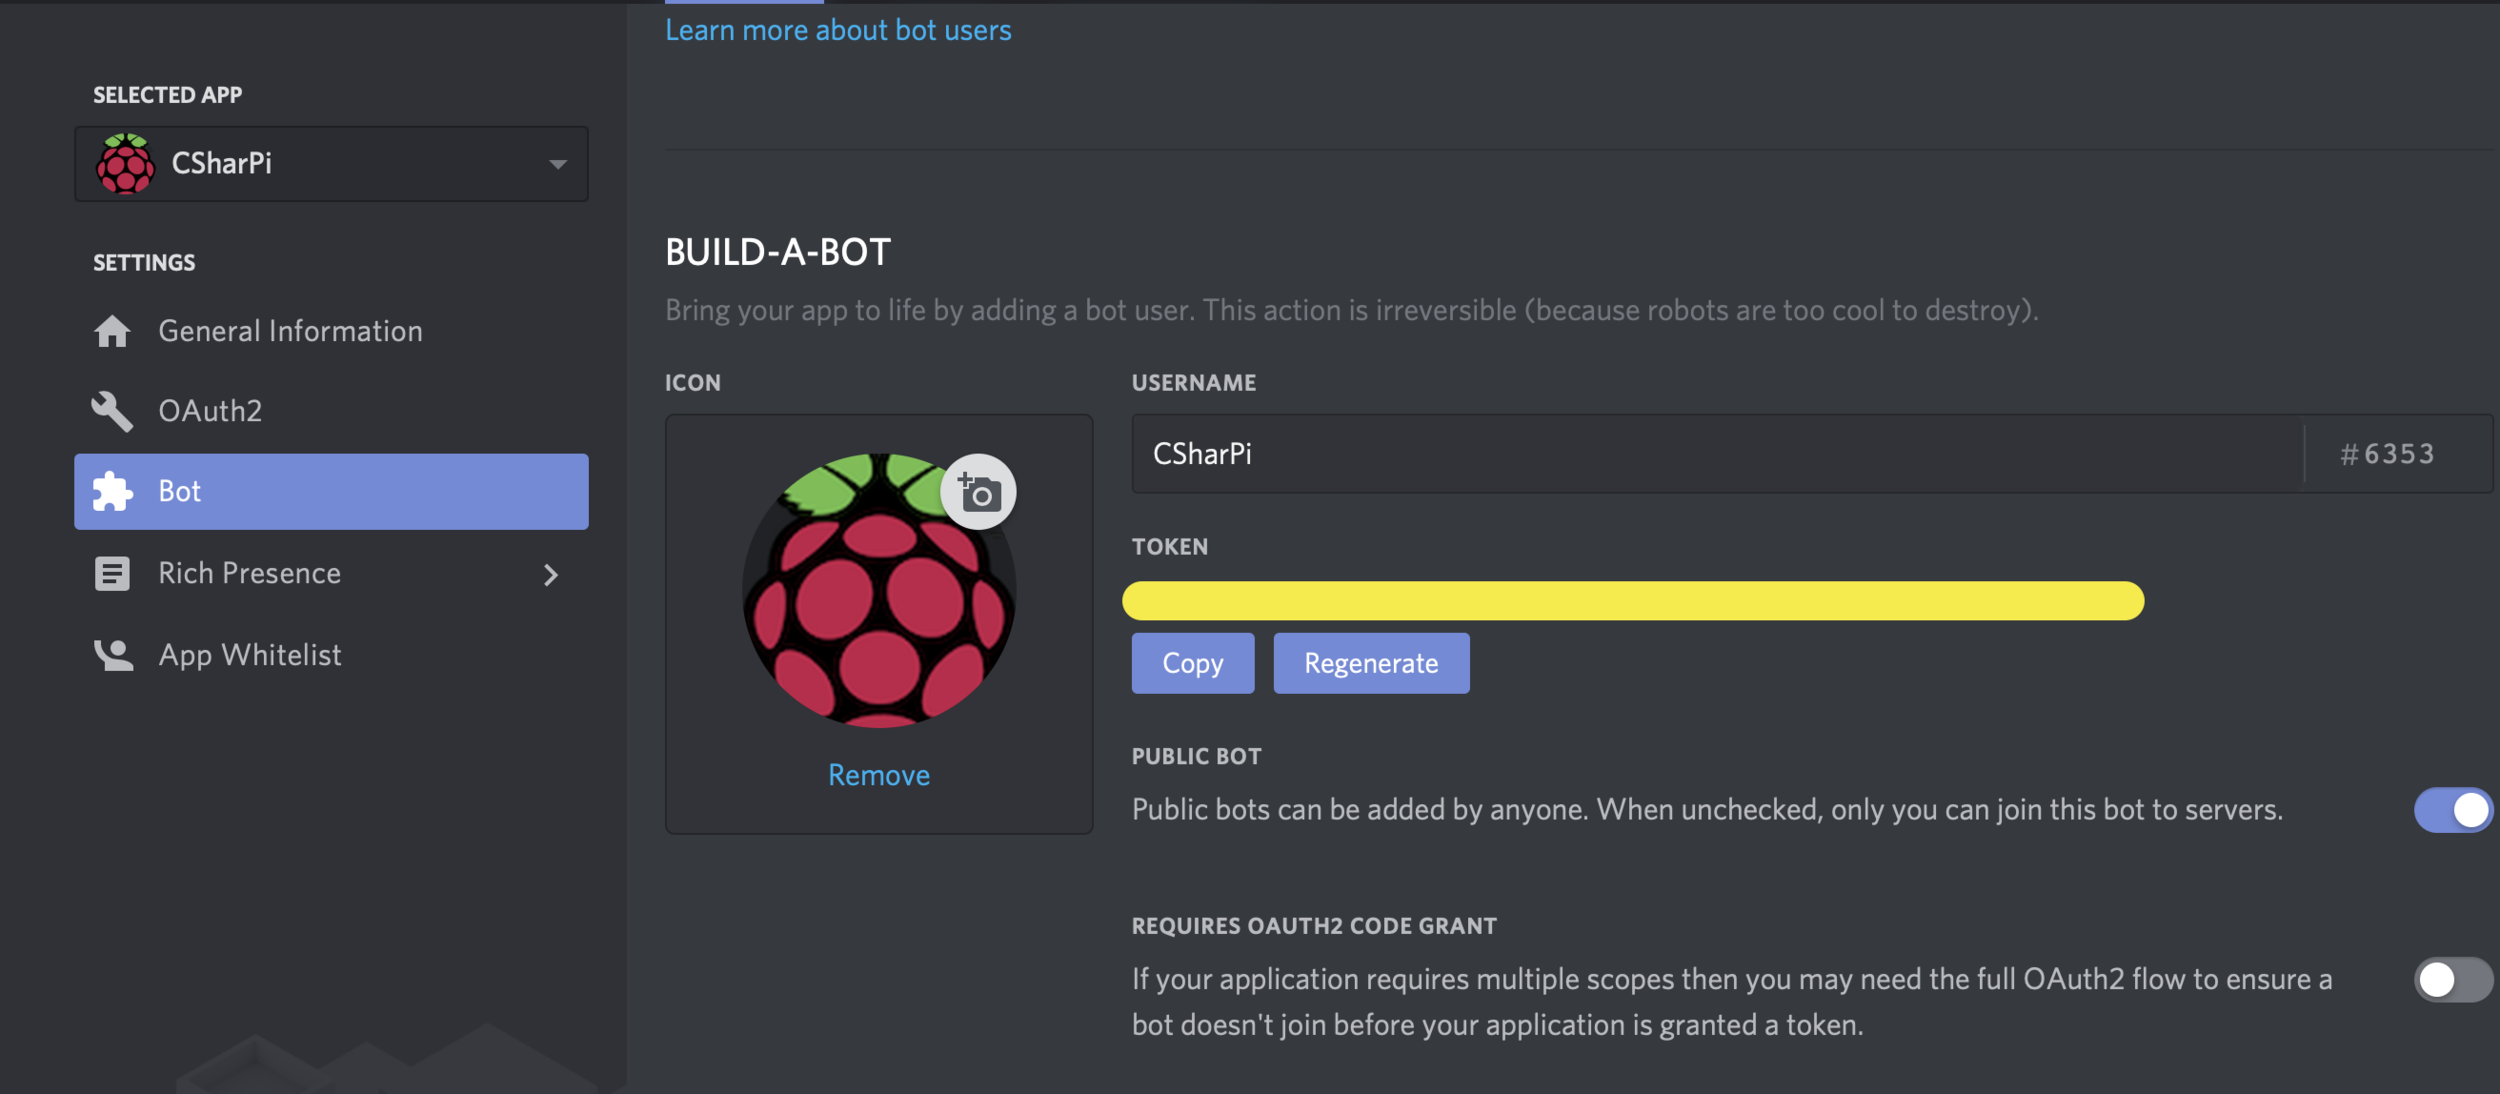Open the Learn more about bot users link
Image resolution: width=2500 pixels, height=1094 pixels.
[838, 30]
